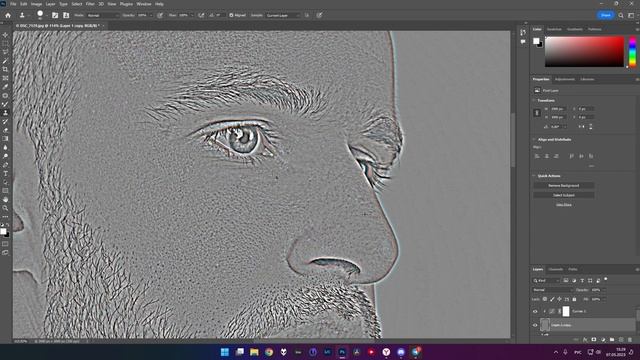
Task: Open File Explorer from taskbar
Action: pyautogui.click(x=254, y=352)
